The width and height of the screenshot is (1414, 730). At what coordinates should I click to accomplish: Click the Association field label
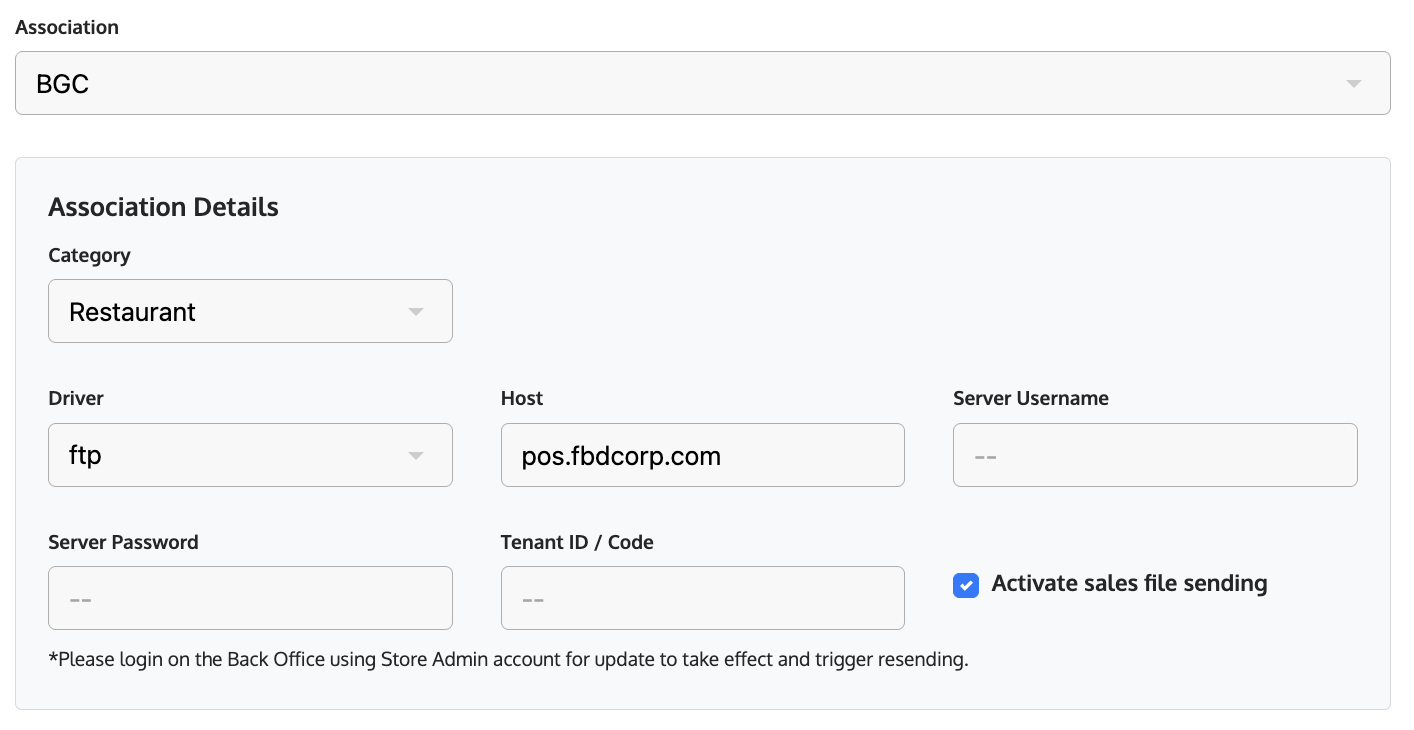point(67,27)
